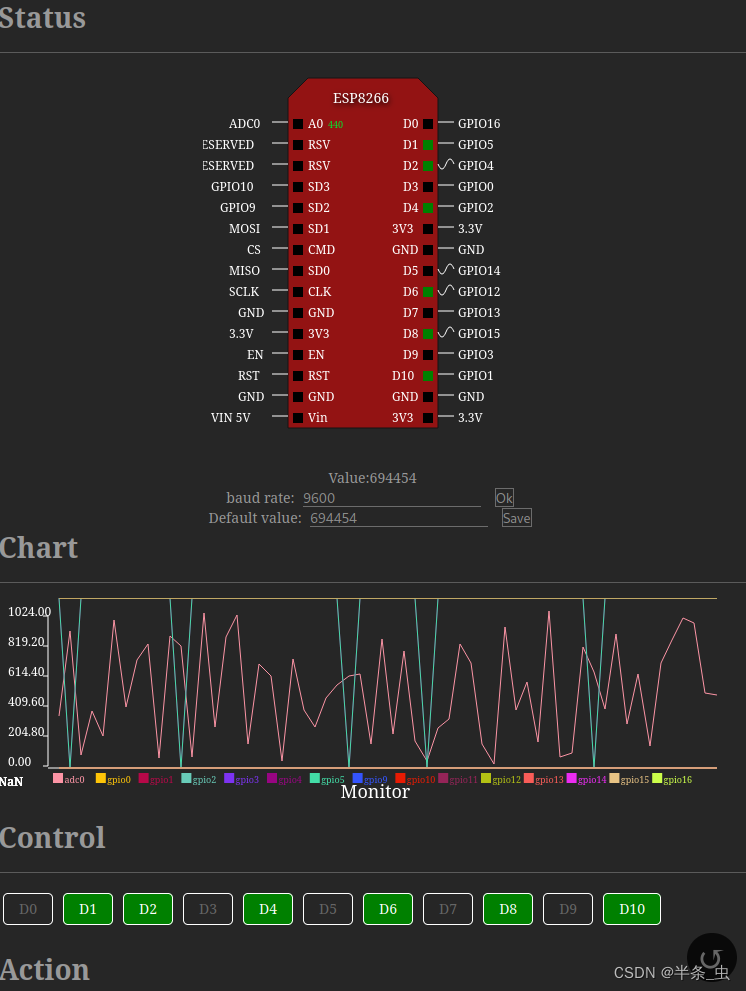Toggle the D8 control button
746x991 pixels.
(x=508, y=909)
